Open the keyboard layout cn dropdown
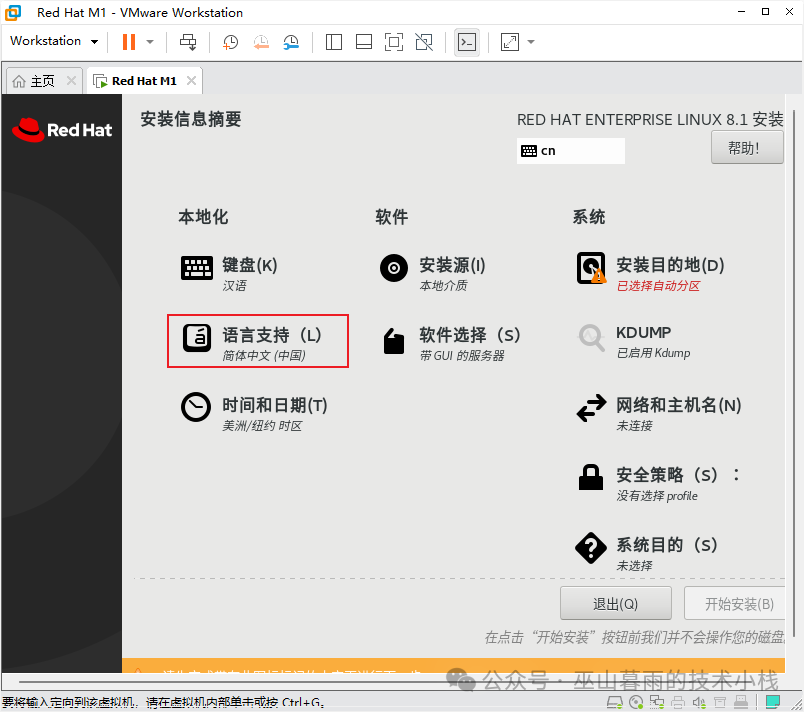This screenshot has height=712, width=804. pyautogui.click(x=570, y=151)
